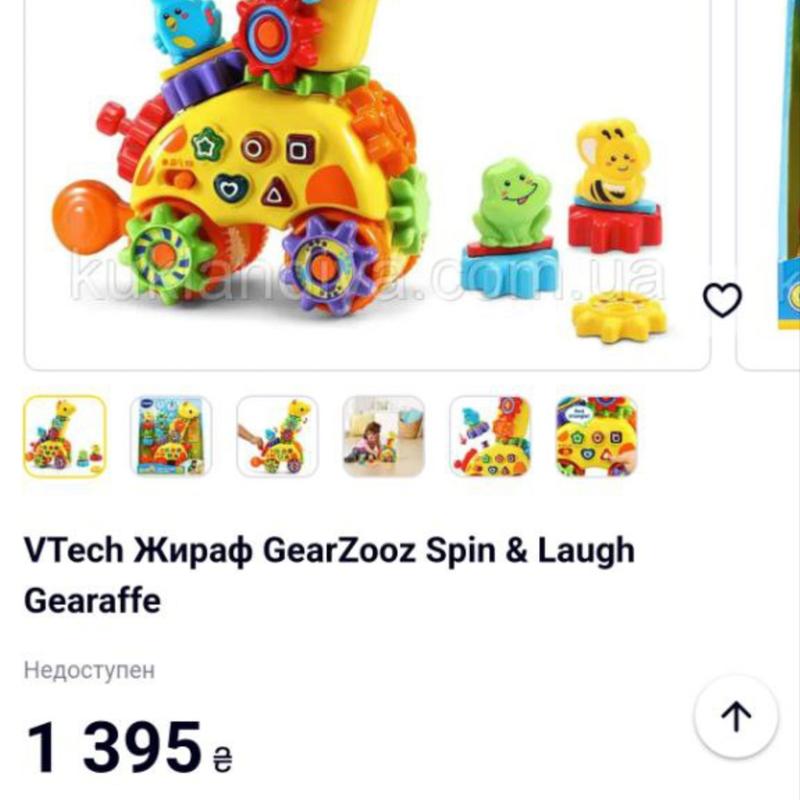Screen dimensions: 800x800
Task: Tap the scroll-to-top arrow button
Action: tap(736, 716)
